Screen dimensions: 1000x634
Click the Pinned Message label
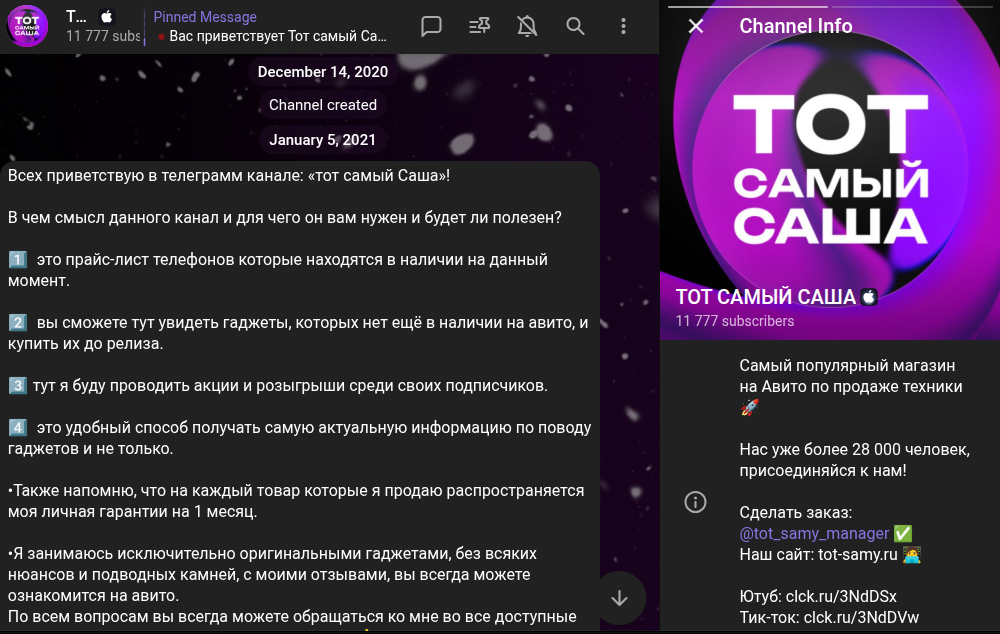tap(205, 17)
